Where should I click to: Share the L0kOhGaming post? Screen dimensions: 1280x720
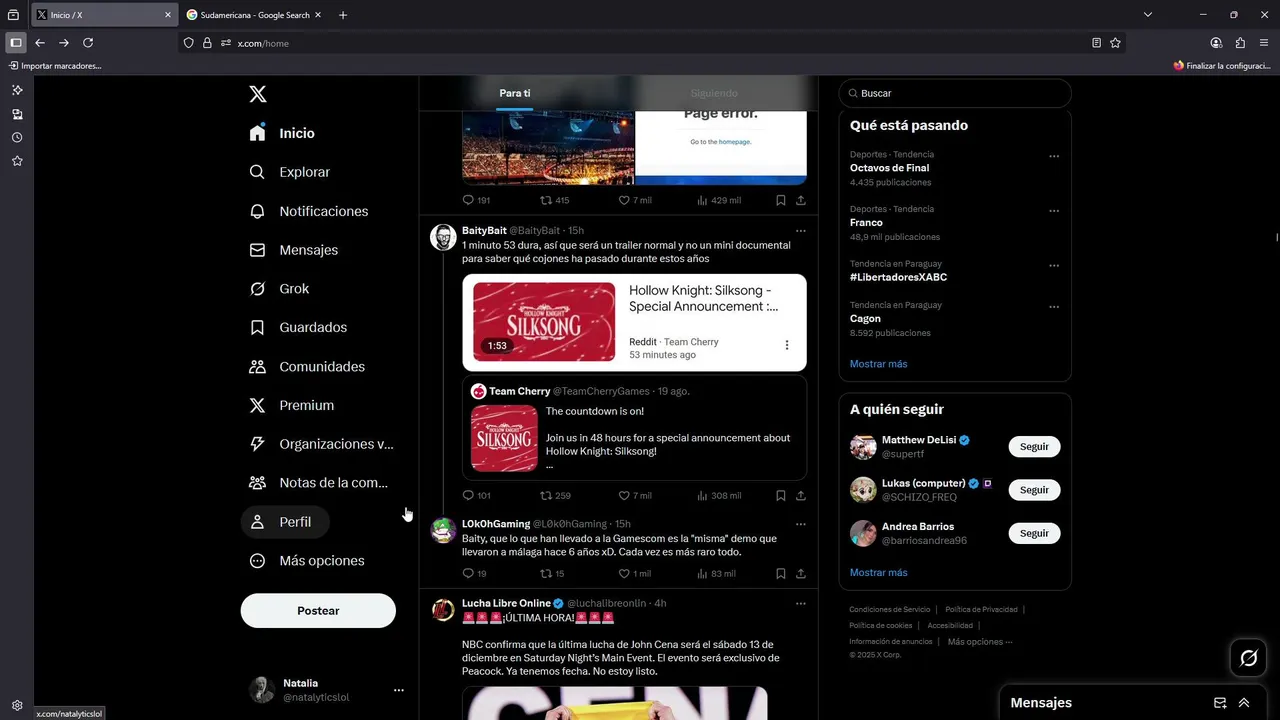point(801,574)
